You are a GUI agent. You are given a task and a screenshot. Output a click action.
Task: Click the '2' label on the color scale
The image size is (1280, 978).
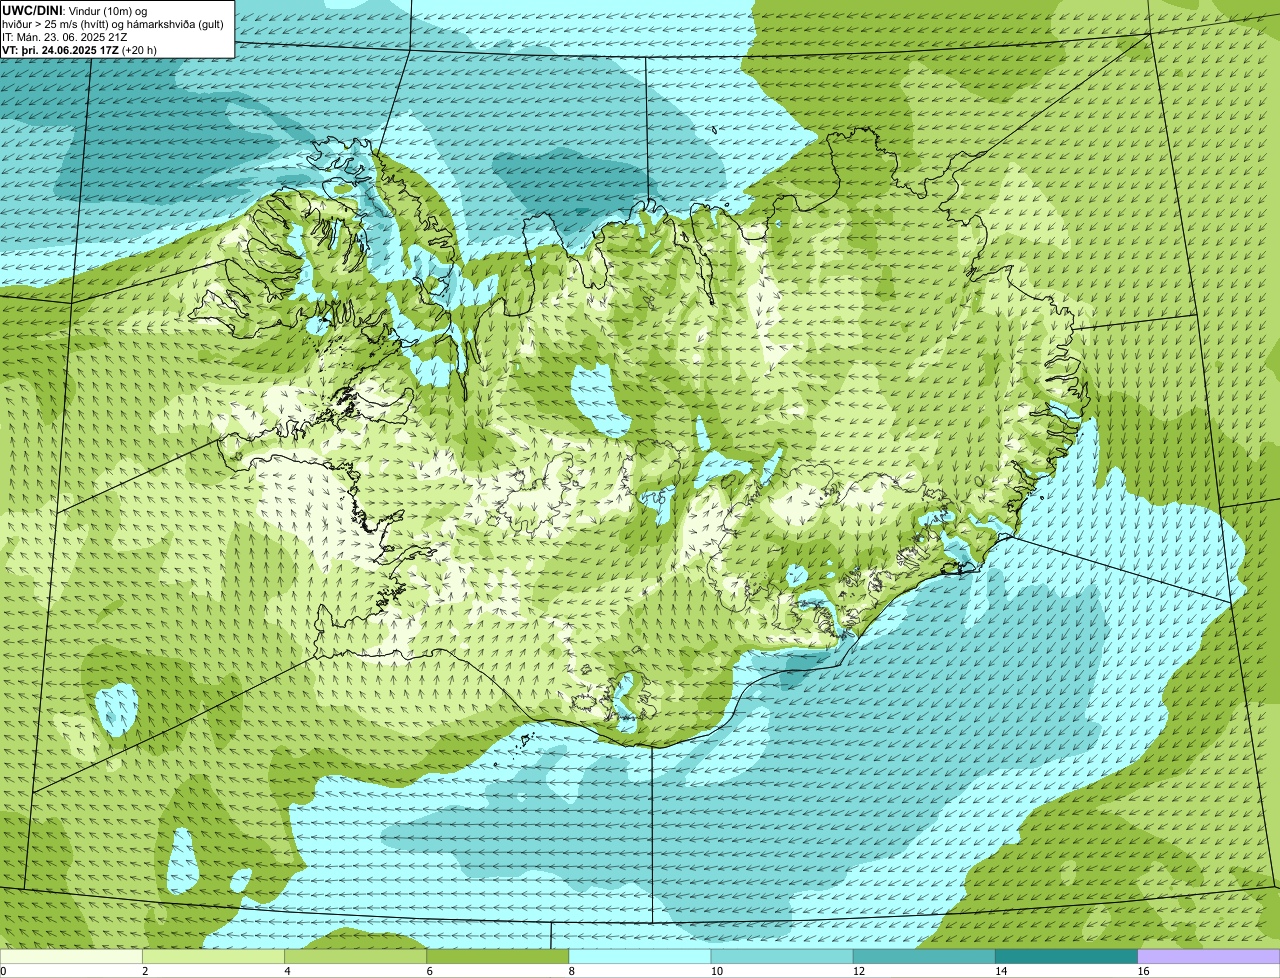(x=145, y=971)
